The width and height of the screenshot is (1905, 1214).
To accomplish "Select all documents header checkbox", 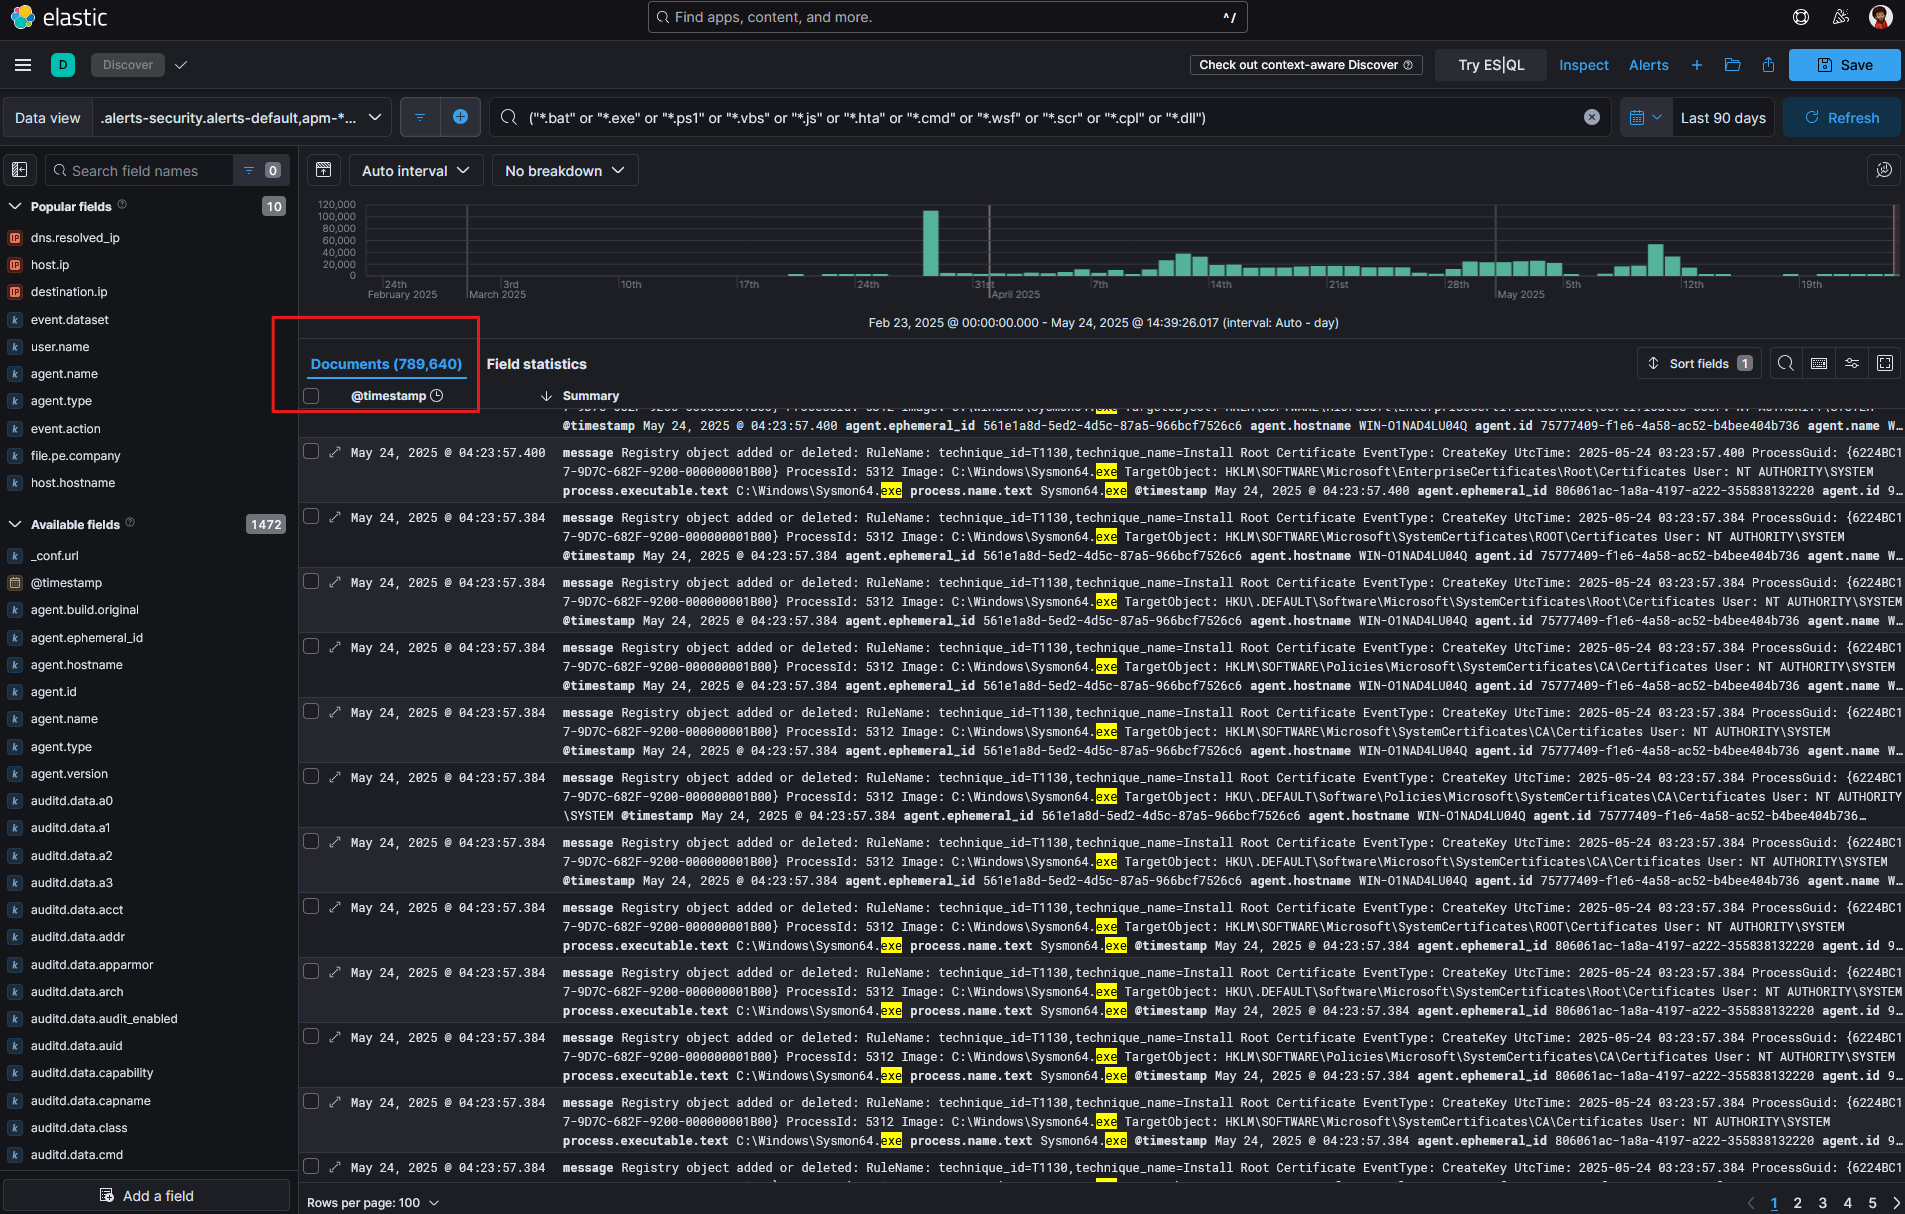I will (x=311, y=396).
